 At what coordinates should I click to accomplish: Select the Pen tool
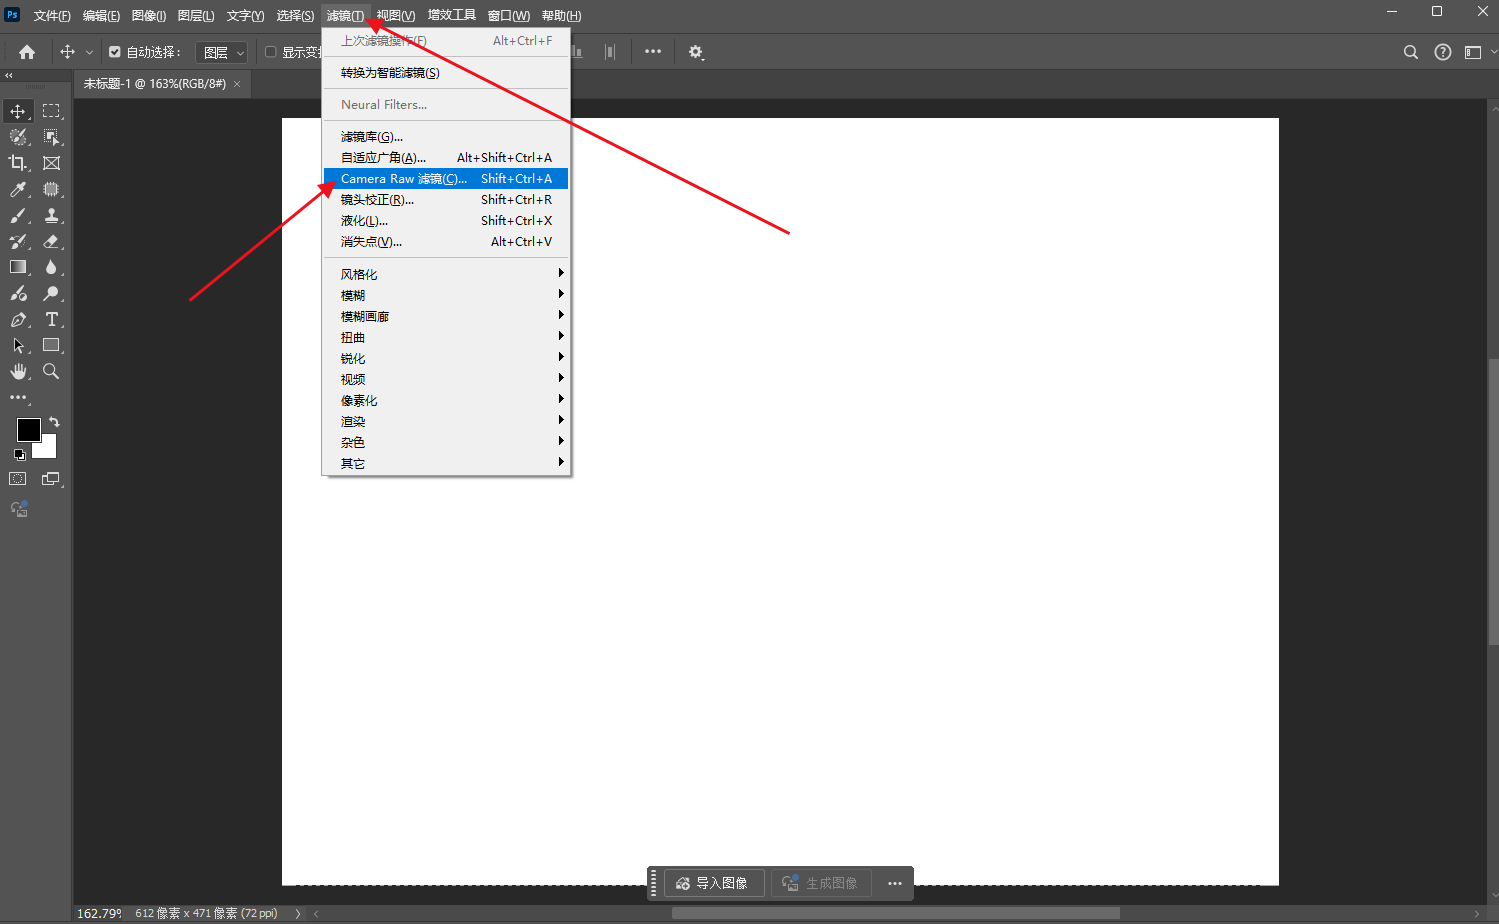[18, 319]
